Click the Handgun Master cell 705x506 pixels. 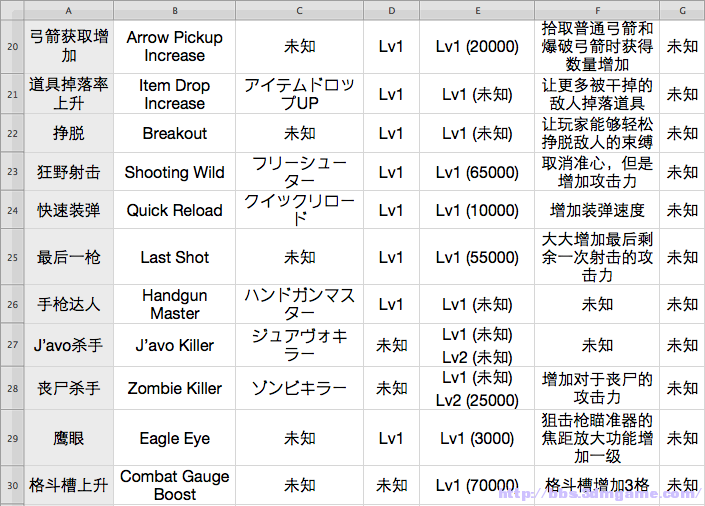(x=174, y=304)
